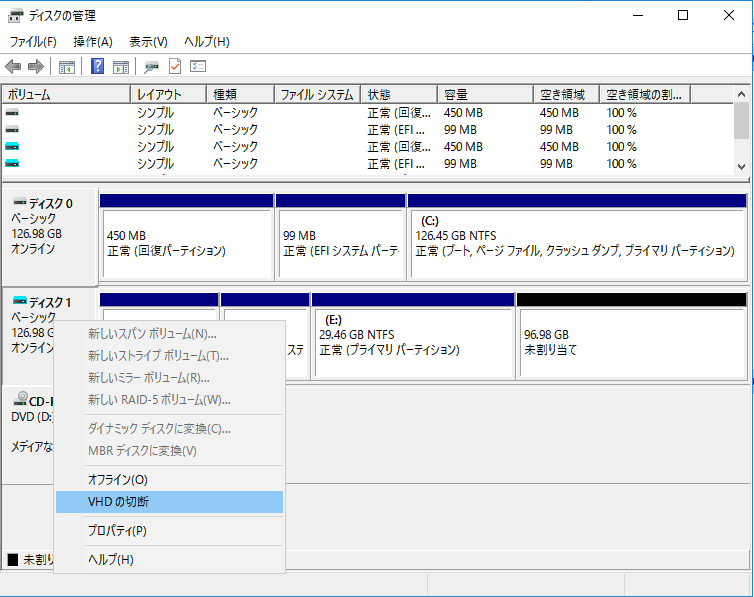The width and height of the screenshot is (754, 597).
Task: Open the 操作(A) menu
Action: (92, 42)
